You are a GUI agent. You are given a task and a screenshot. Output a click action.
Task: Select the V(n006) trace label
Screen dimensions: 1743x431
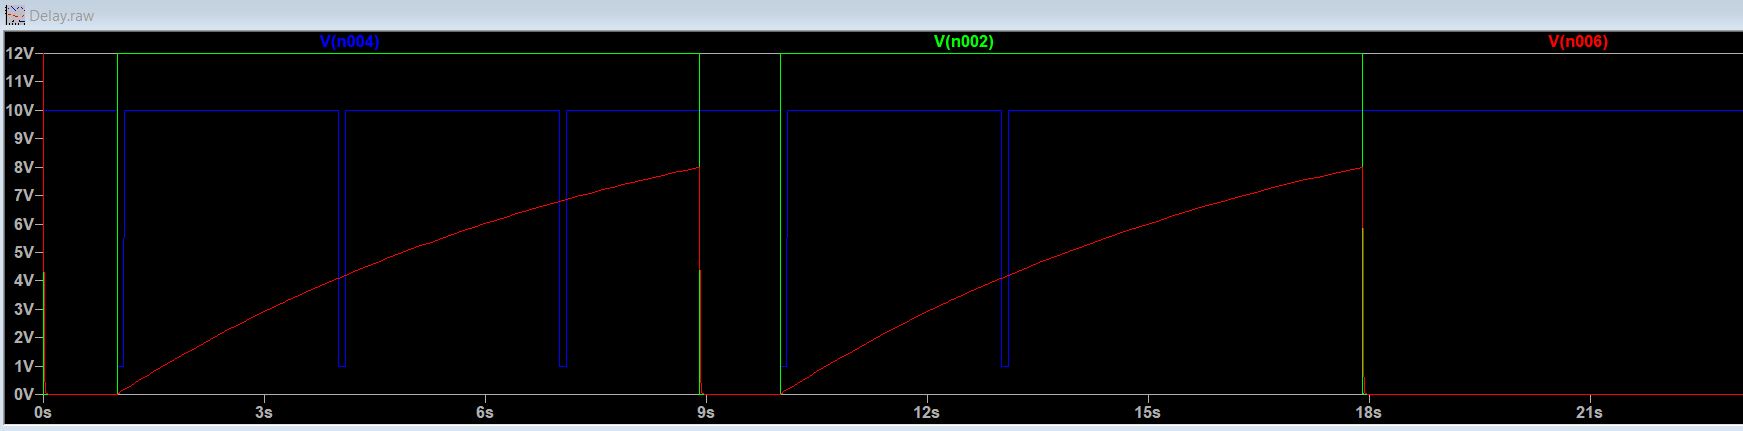click(x=1578, y=41)
